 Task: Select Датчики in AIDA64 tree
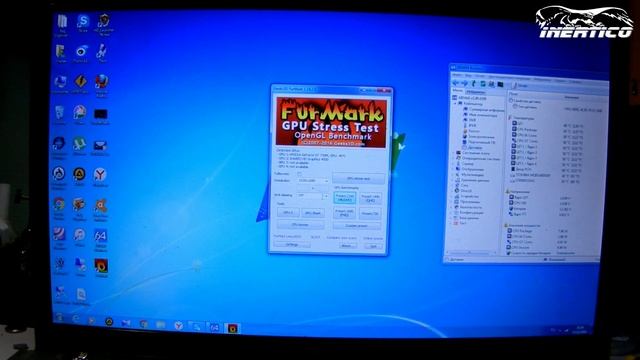[x=473, y=148]
